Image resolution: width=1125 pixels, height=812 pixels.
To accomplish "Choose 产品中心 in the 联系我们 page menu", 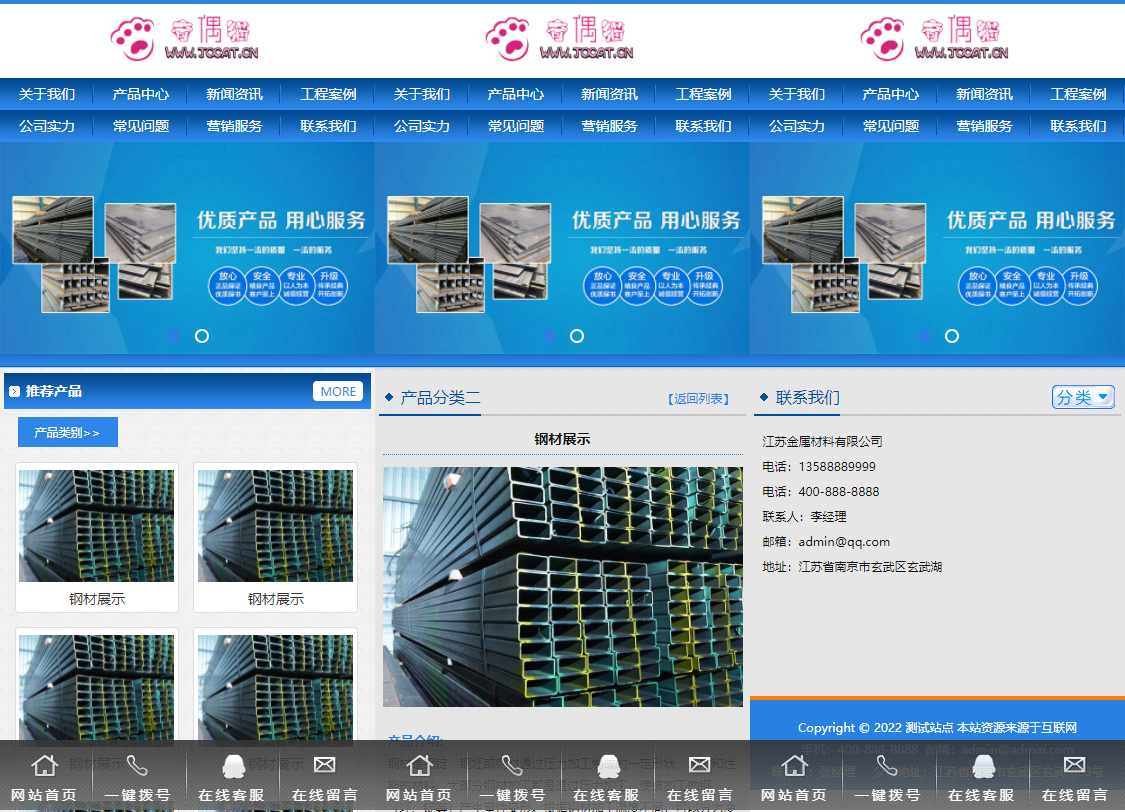I will click(890, 94).
